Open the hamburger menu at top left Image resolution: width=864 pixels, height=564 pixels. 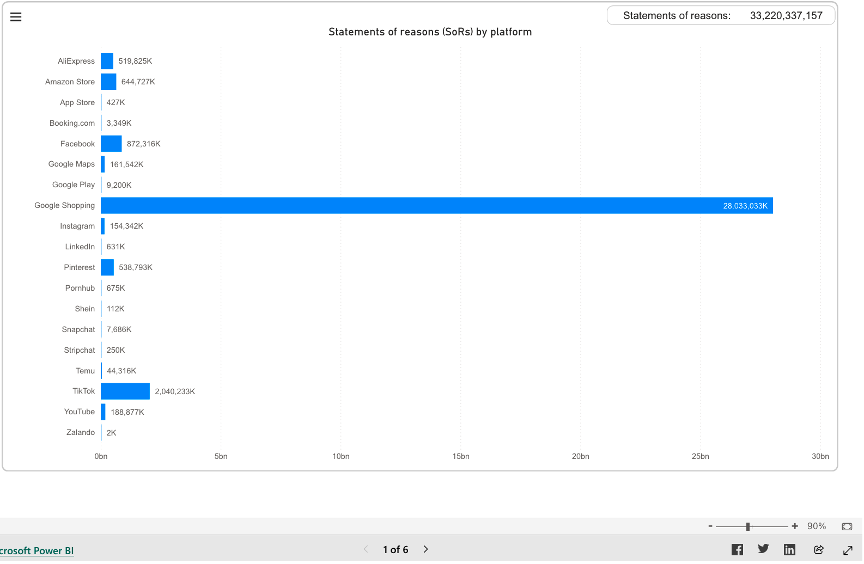[15, 16]
